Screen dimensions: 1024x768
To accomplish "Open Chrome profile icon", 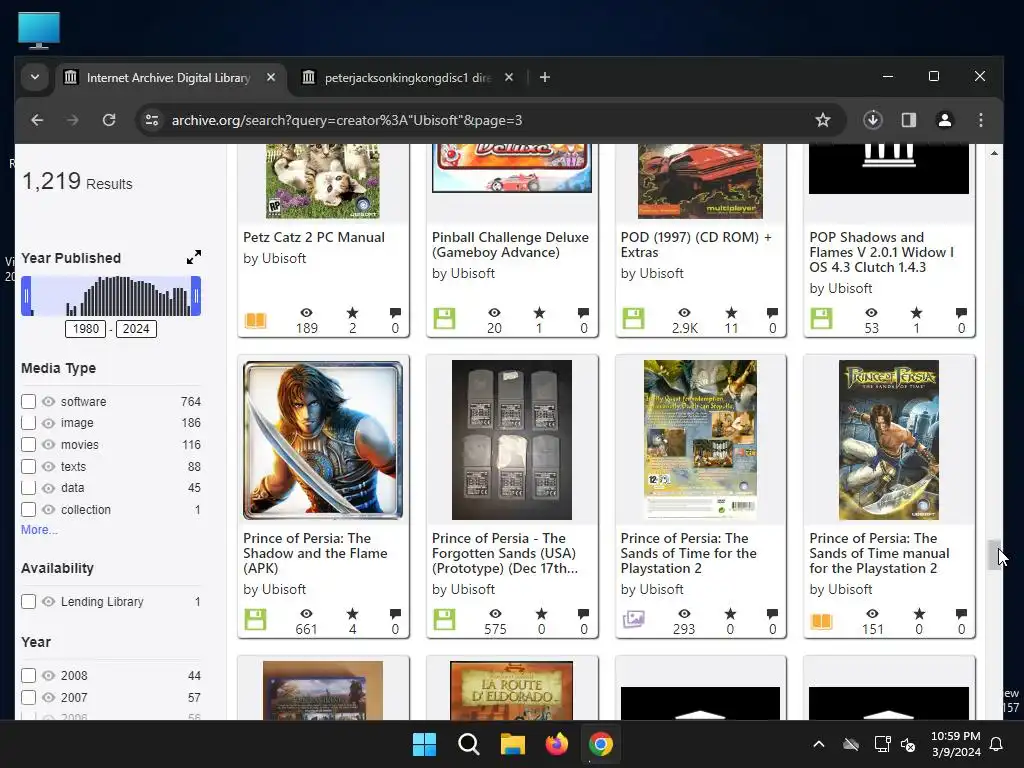I will [944, 120].
